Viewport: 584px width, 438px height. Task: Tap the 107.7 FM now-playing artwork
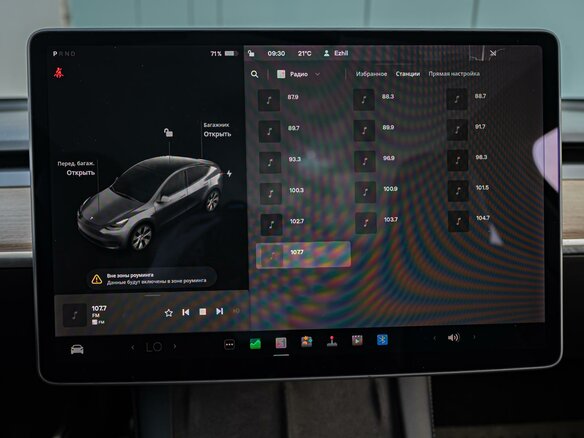[74, 315]
